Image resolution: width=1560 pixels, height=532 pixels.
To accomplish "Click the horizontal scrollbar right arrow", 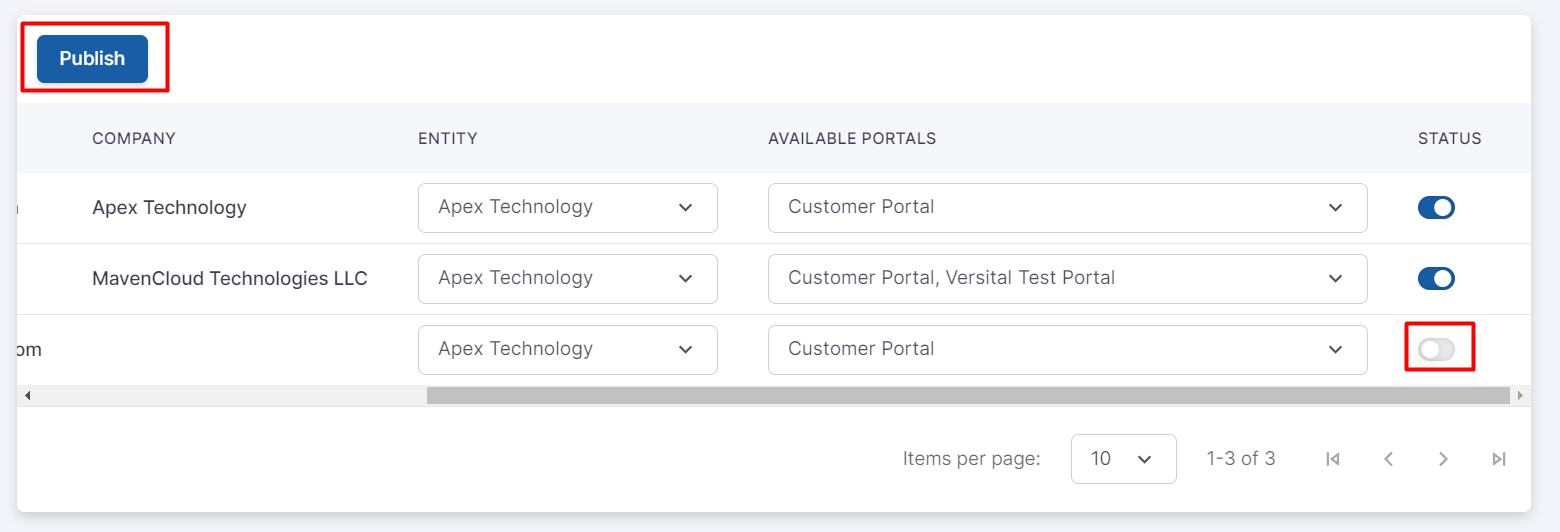I will click(1520, 396).
